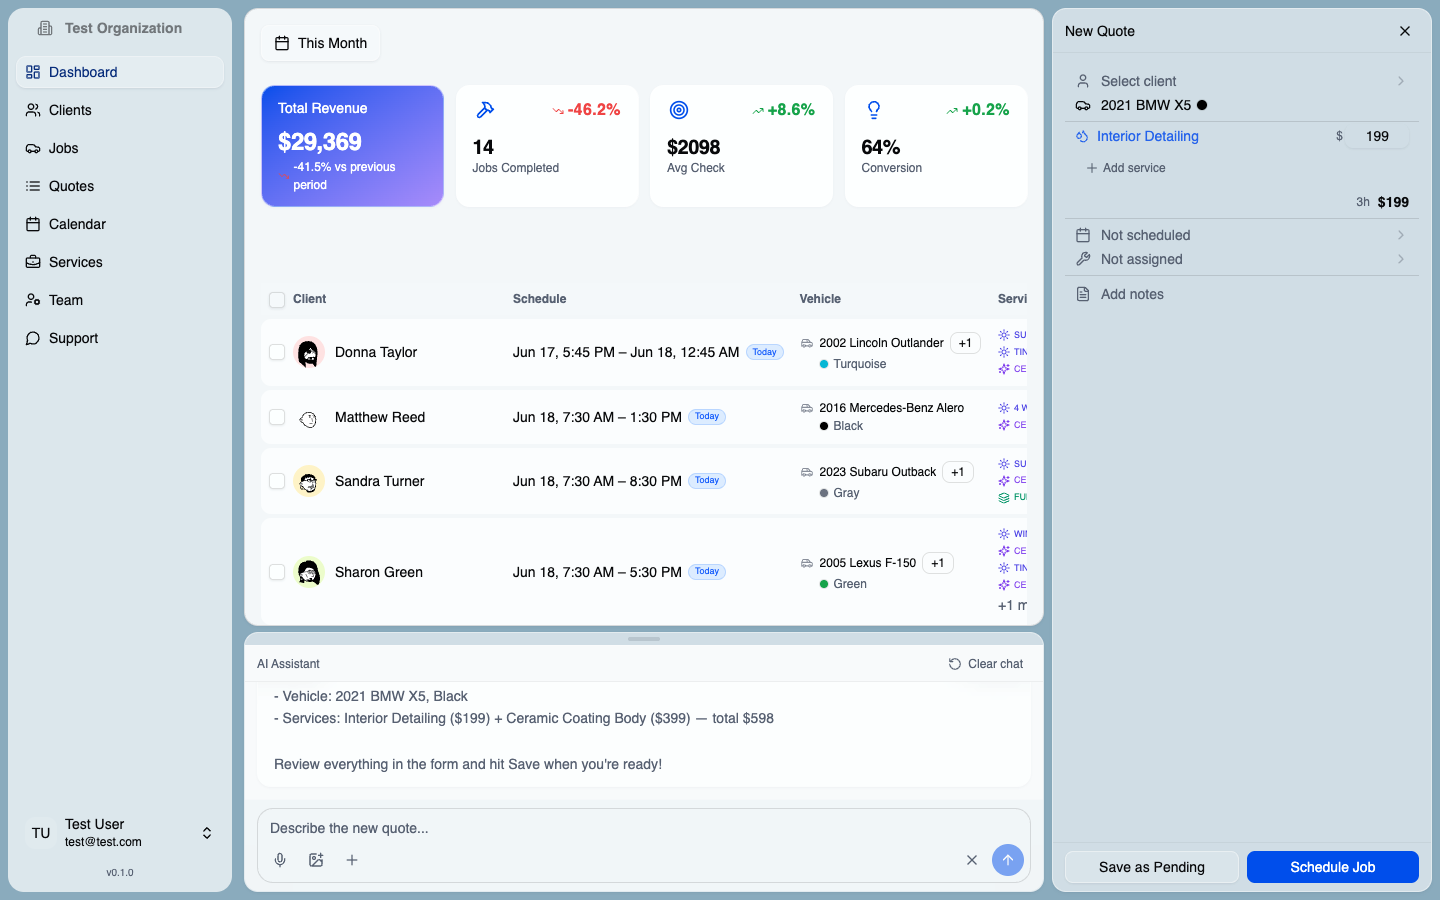Click the Interior Detailing service link
Image resolution: width=1440 pixels, height=900 pixels.
[x=1148, y=136]
